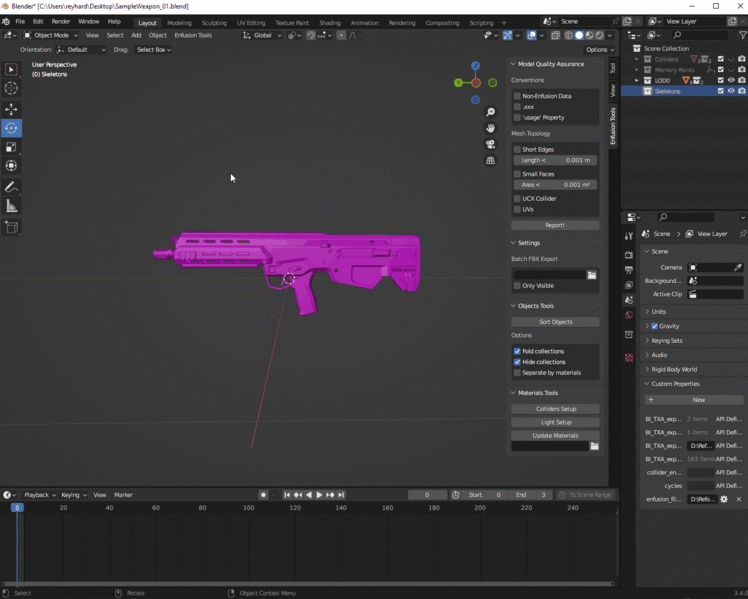748x599 pixels.
Task: Uncheck the Fold collections option
Action: [x=517, y=351]
